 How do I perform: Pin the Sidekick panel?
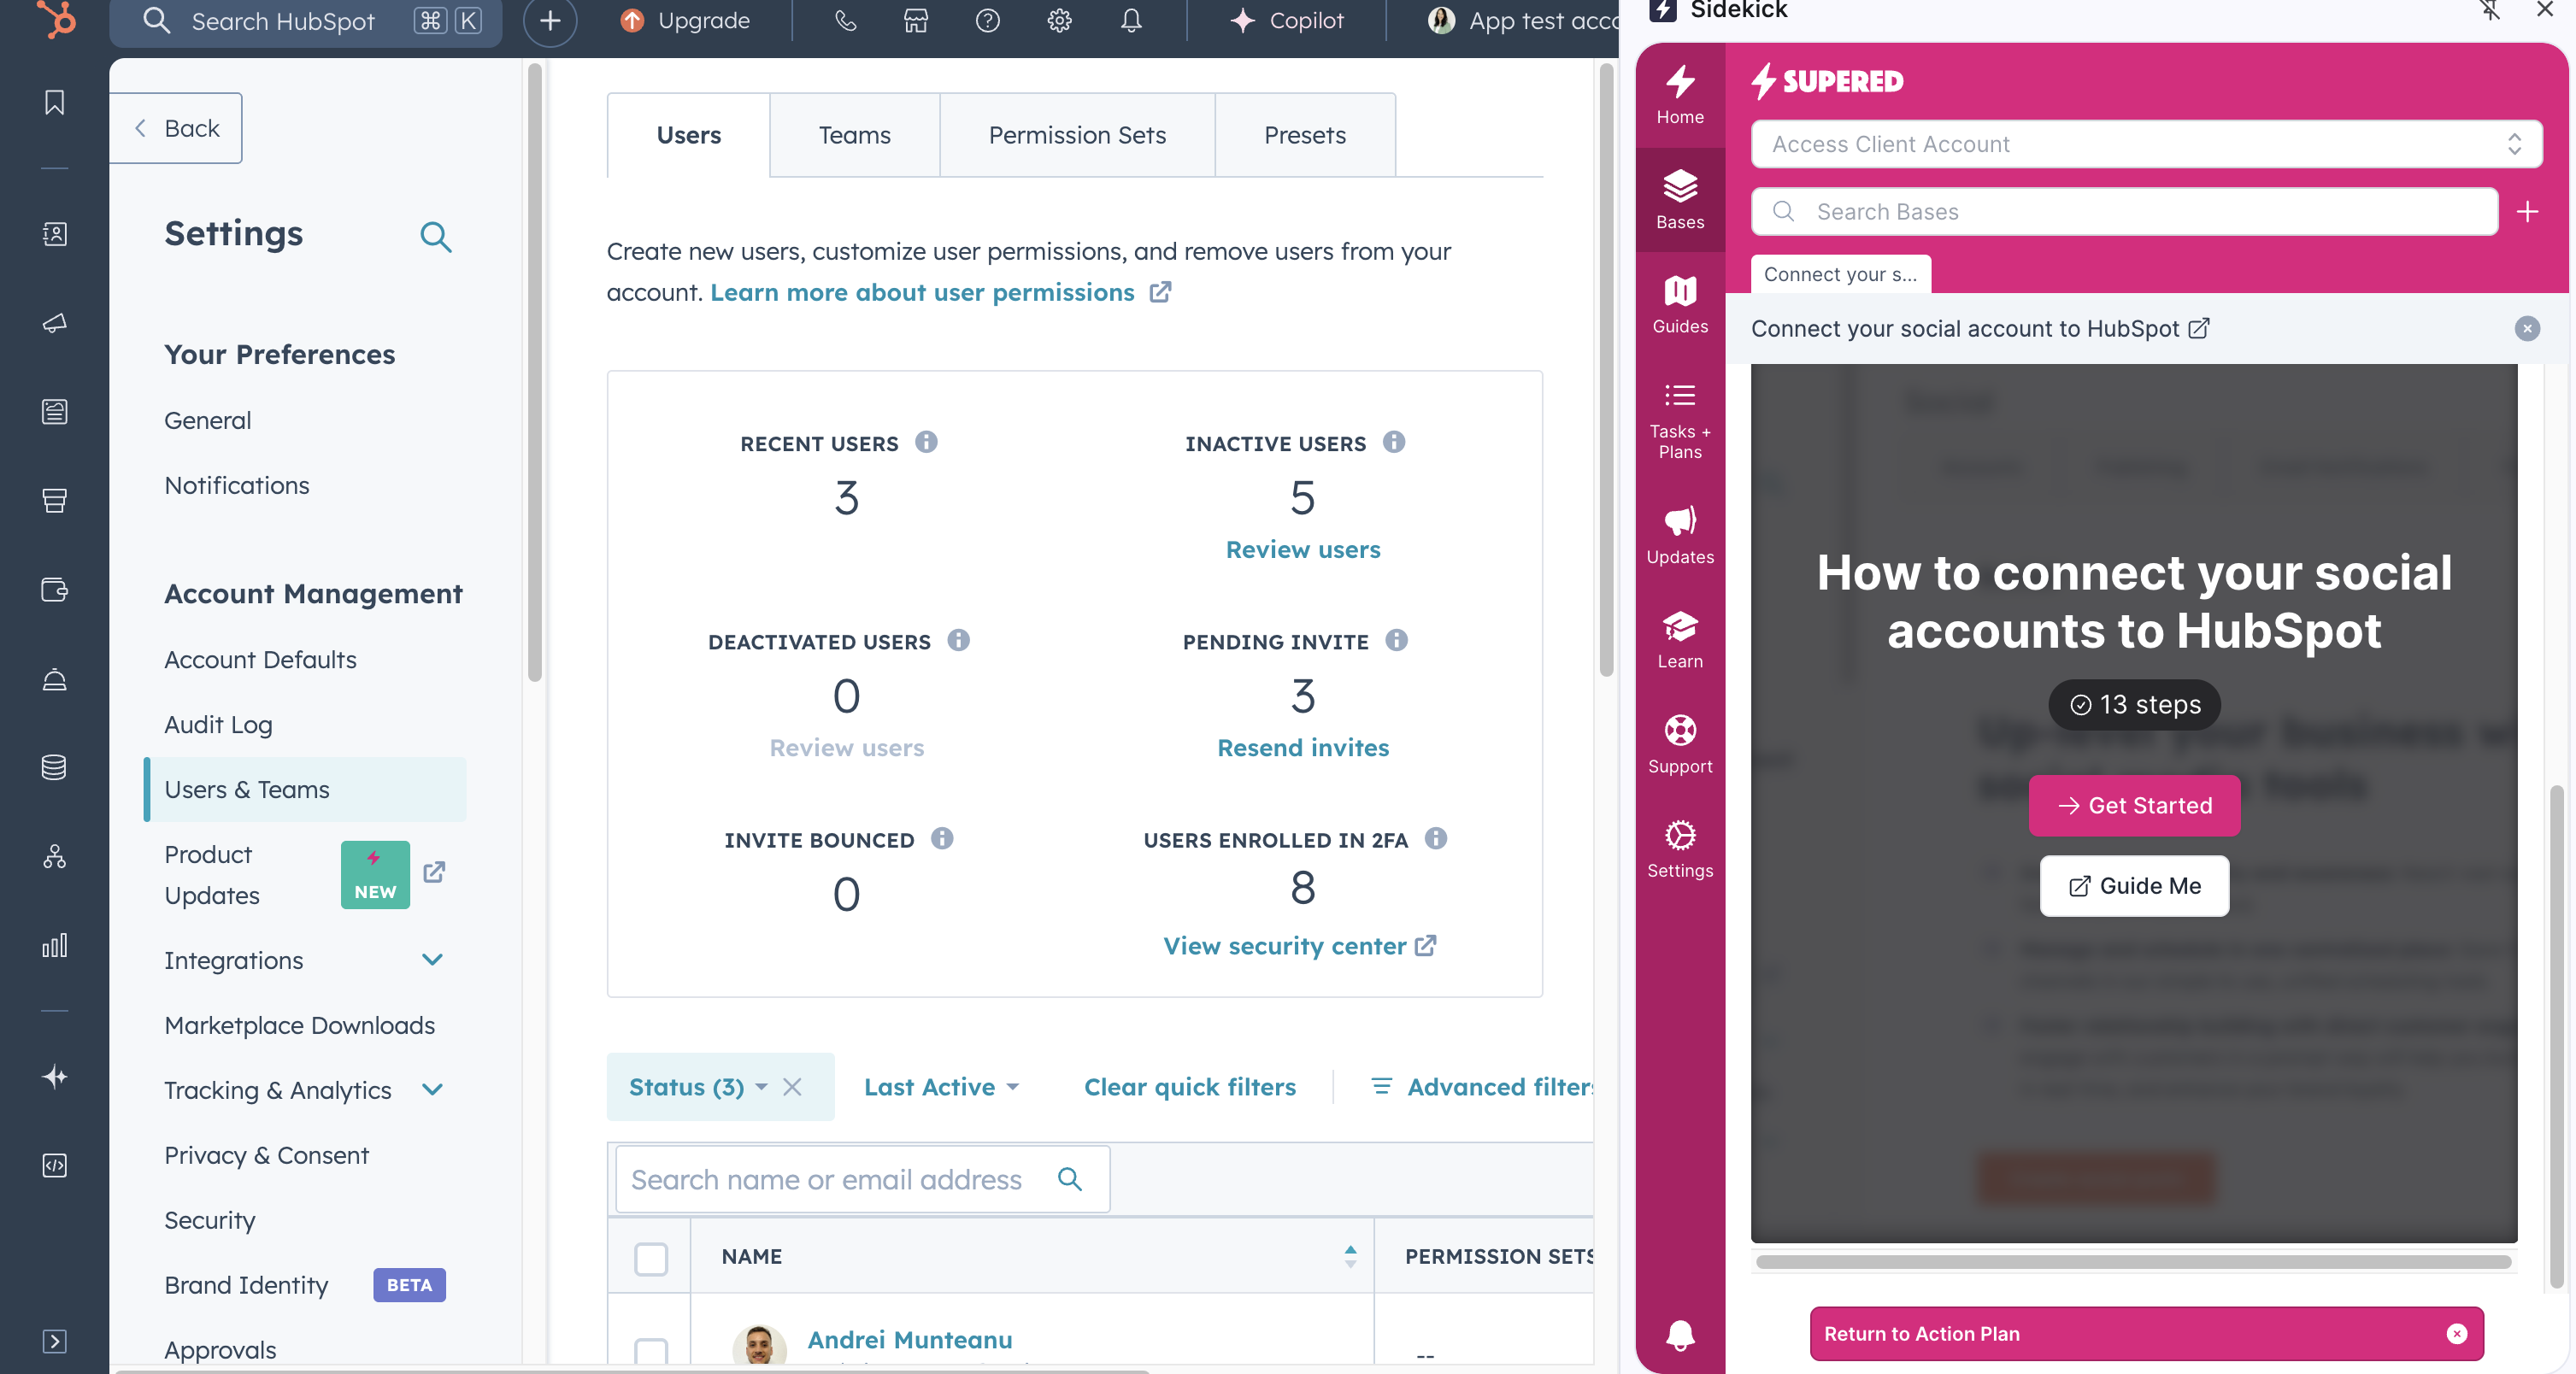(2489, 10)
